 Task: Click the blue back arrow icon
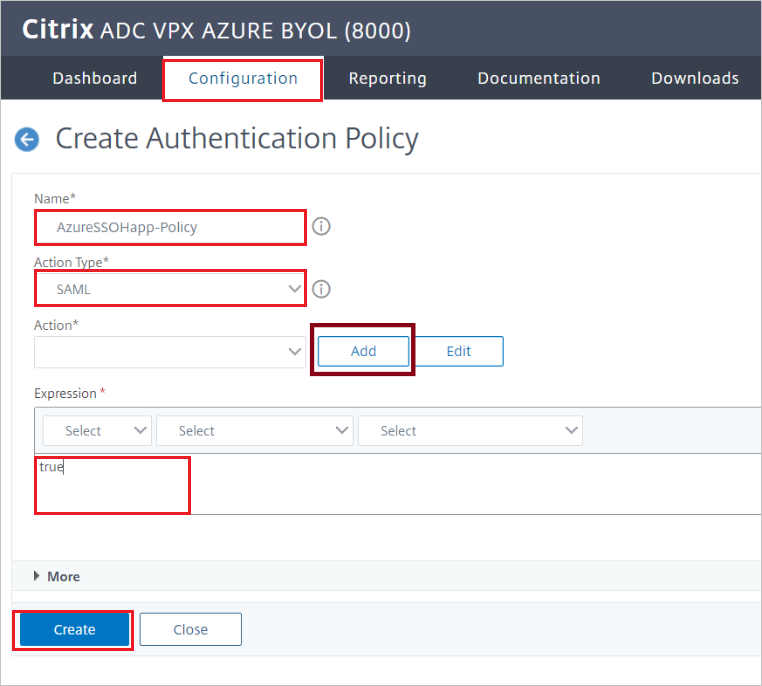click(27, 140)
